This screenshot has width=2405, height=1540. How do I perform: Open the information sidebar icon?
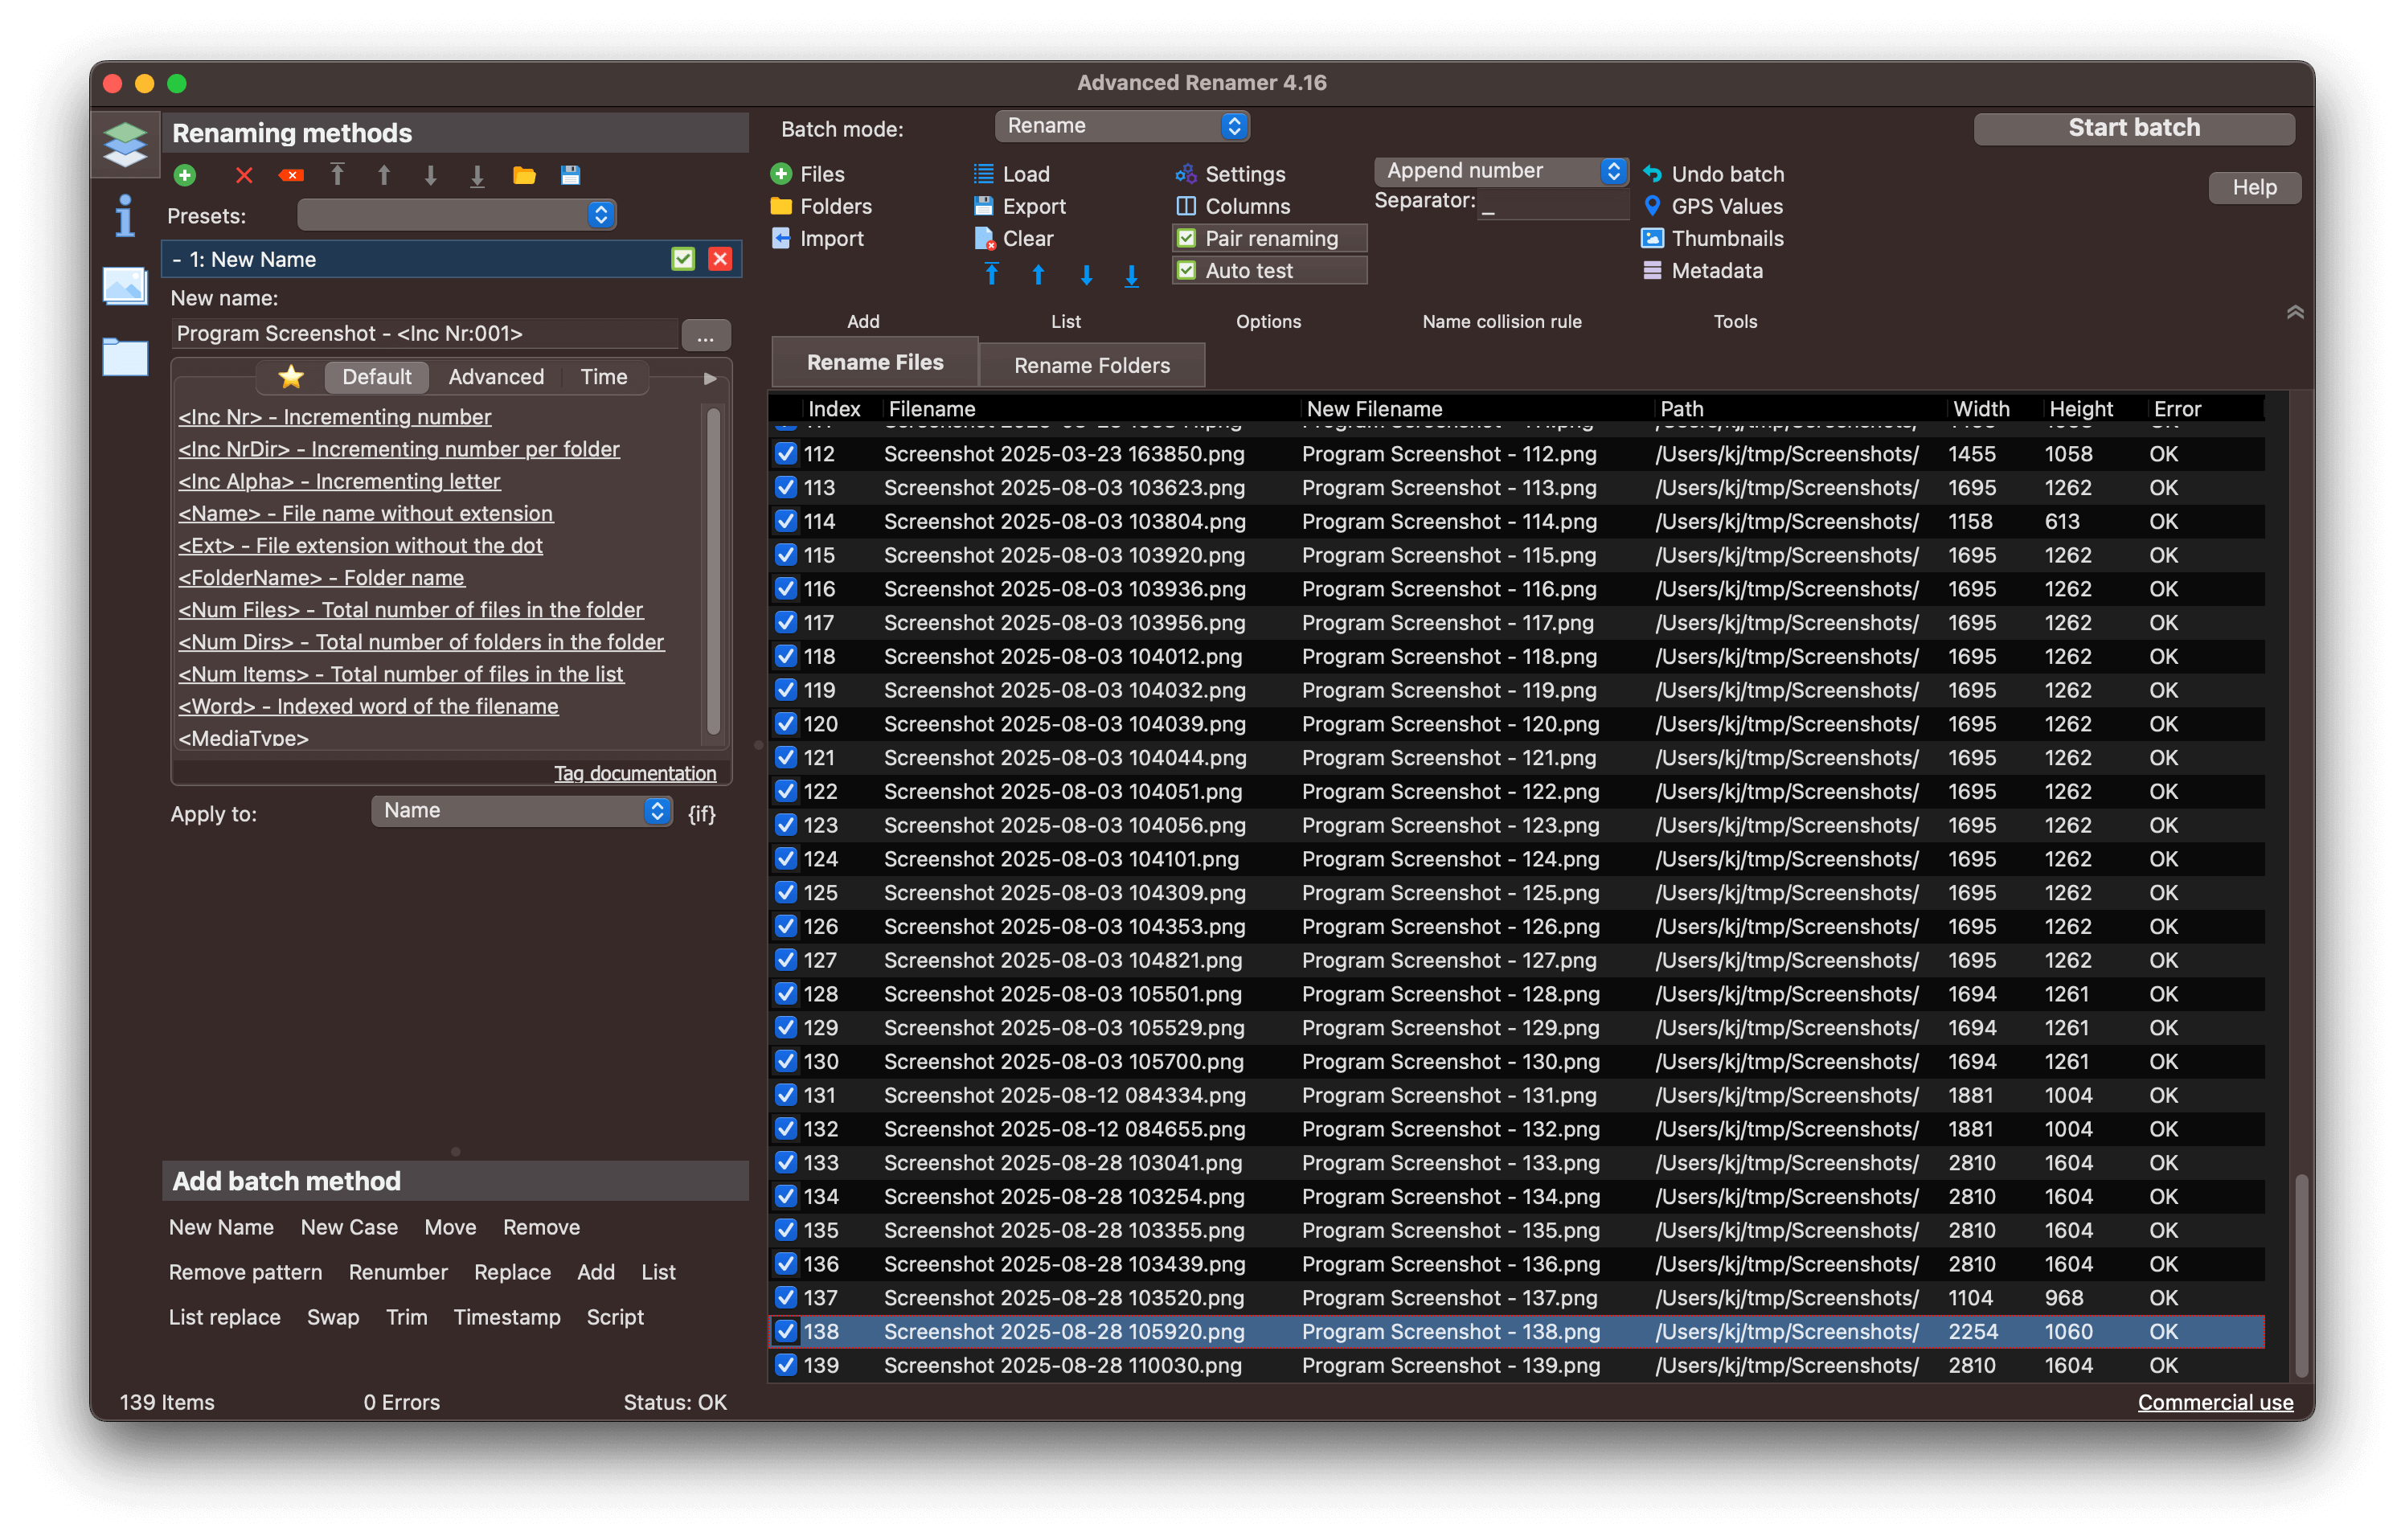tap(125, 215)
